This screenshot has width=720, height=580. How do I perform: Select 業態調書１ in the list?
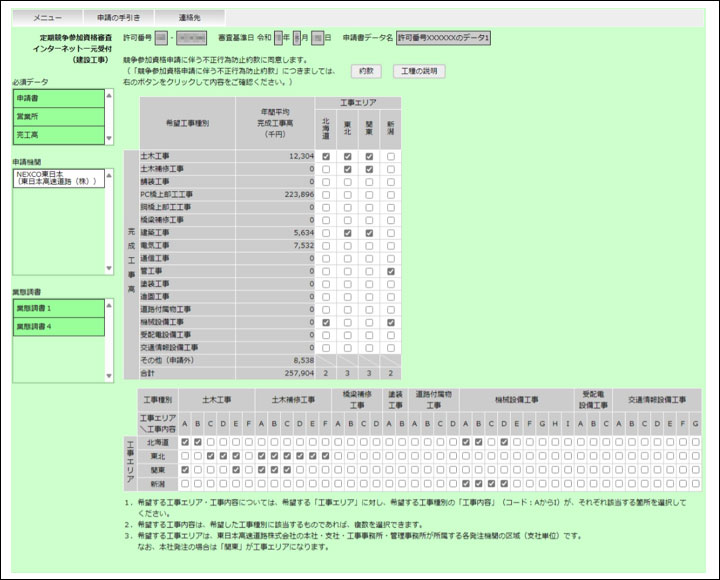point(59,308)
